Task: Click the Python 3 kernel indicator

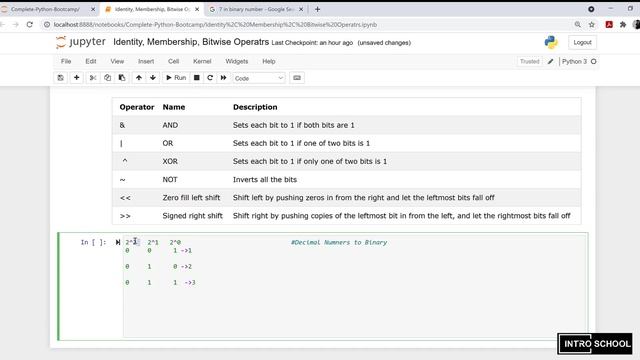Action: [x=579, y=61]
